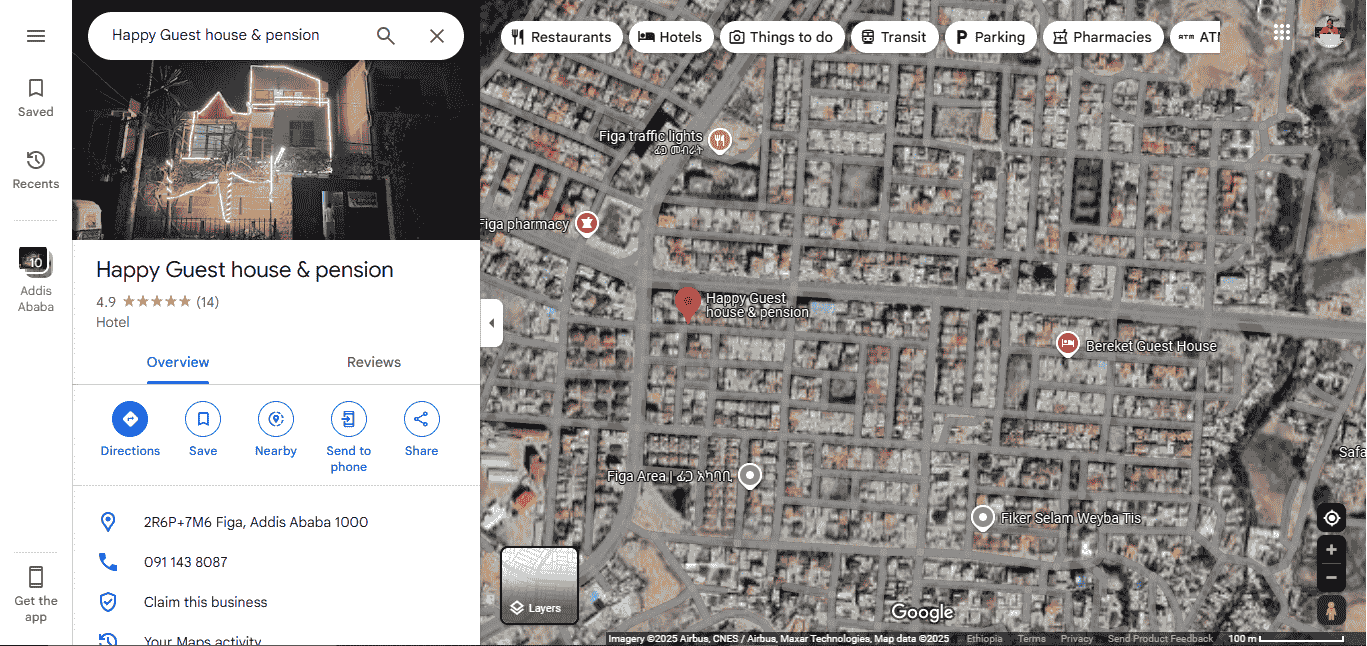
Task: Open the Layers map type switcher
Action: tap(539, 585)
